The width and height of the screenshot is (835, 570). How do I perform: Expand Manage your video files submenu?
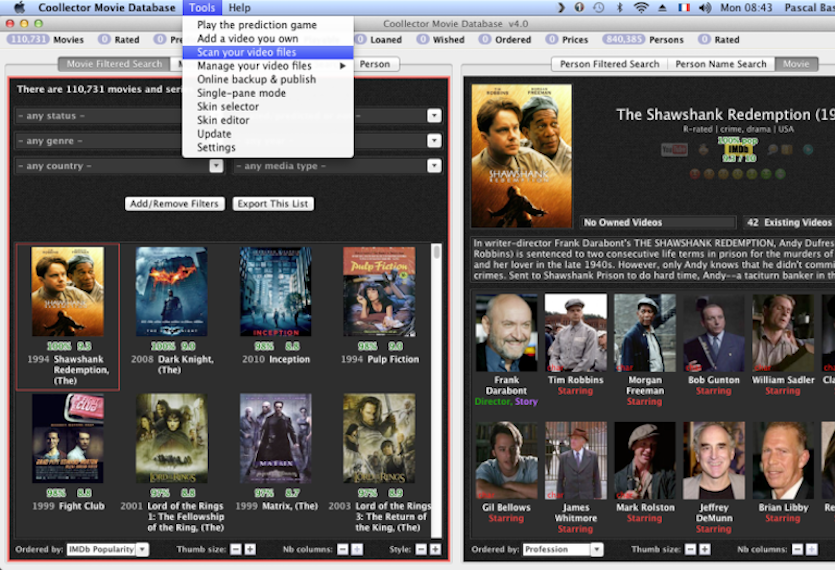point(268,66)
